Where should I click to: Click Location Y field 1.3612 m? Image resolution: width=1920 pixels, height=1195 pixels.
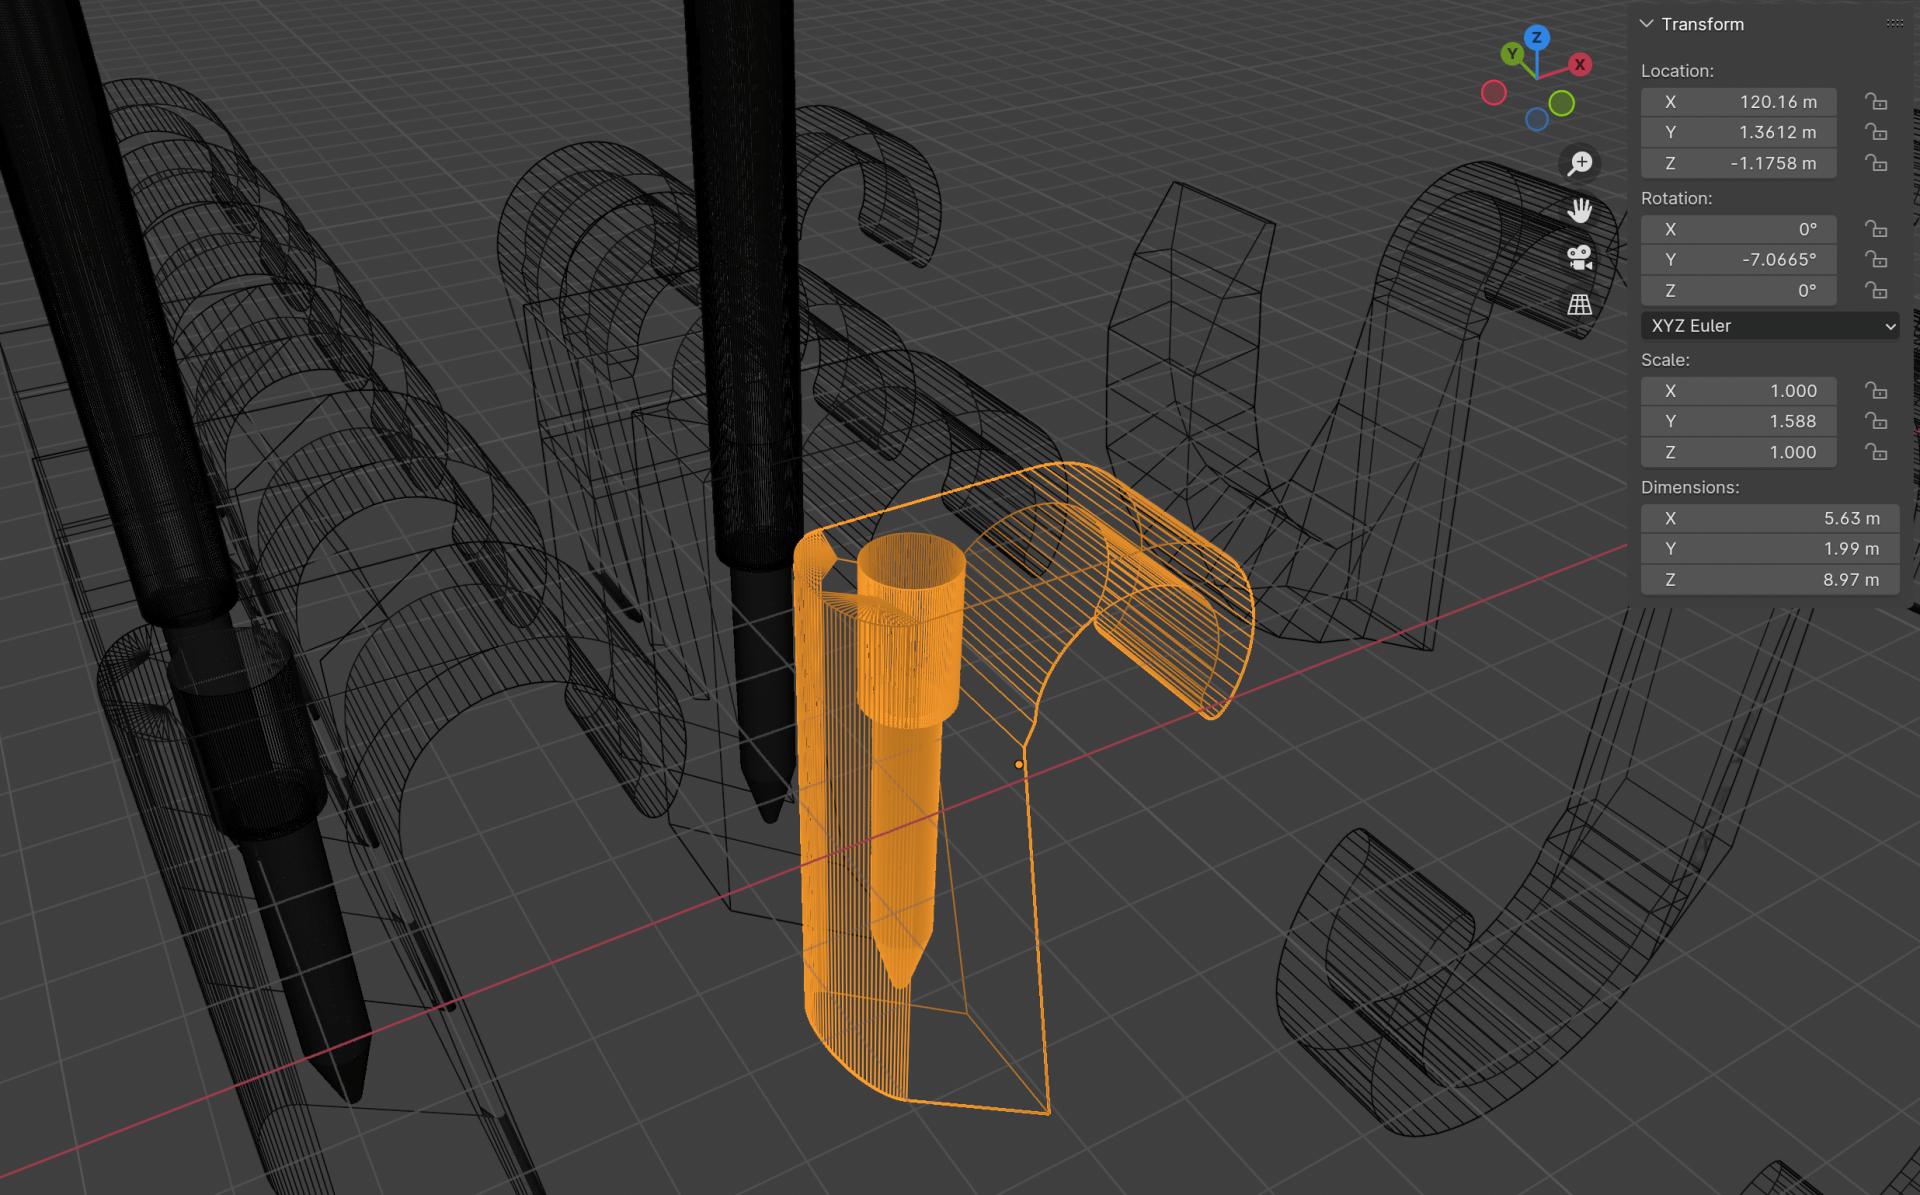point(1738,132)
